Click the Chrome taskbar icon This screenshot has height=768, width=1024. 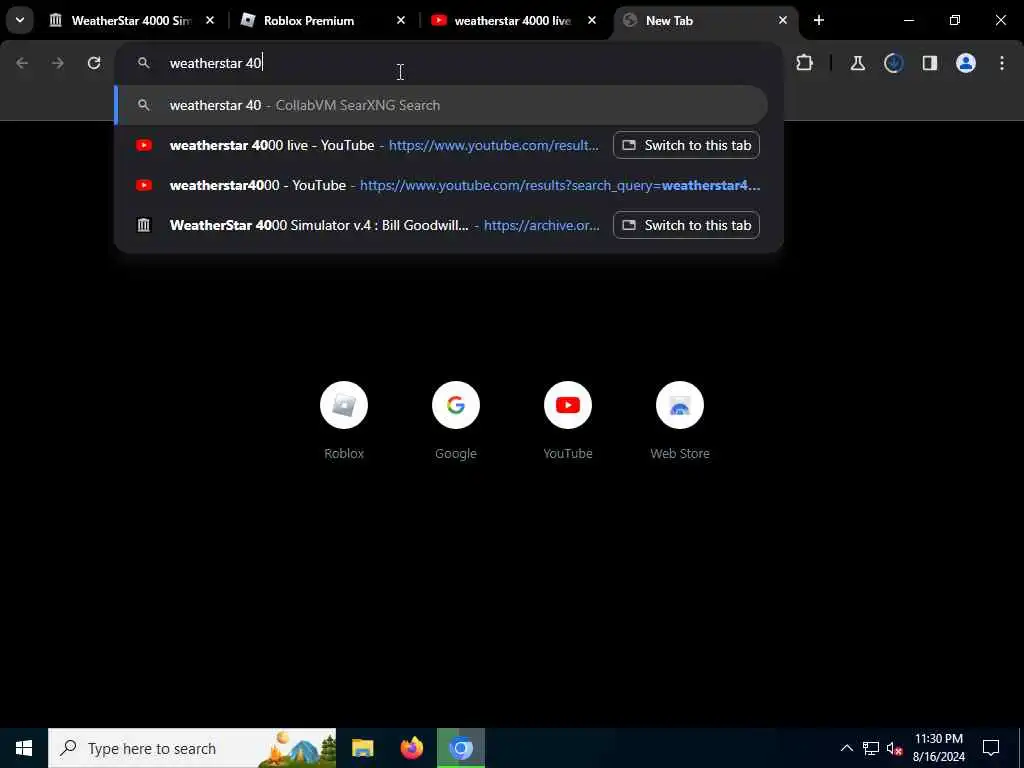(461, 748)
